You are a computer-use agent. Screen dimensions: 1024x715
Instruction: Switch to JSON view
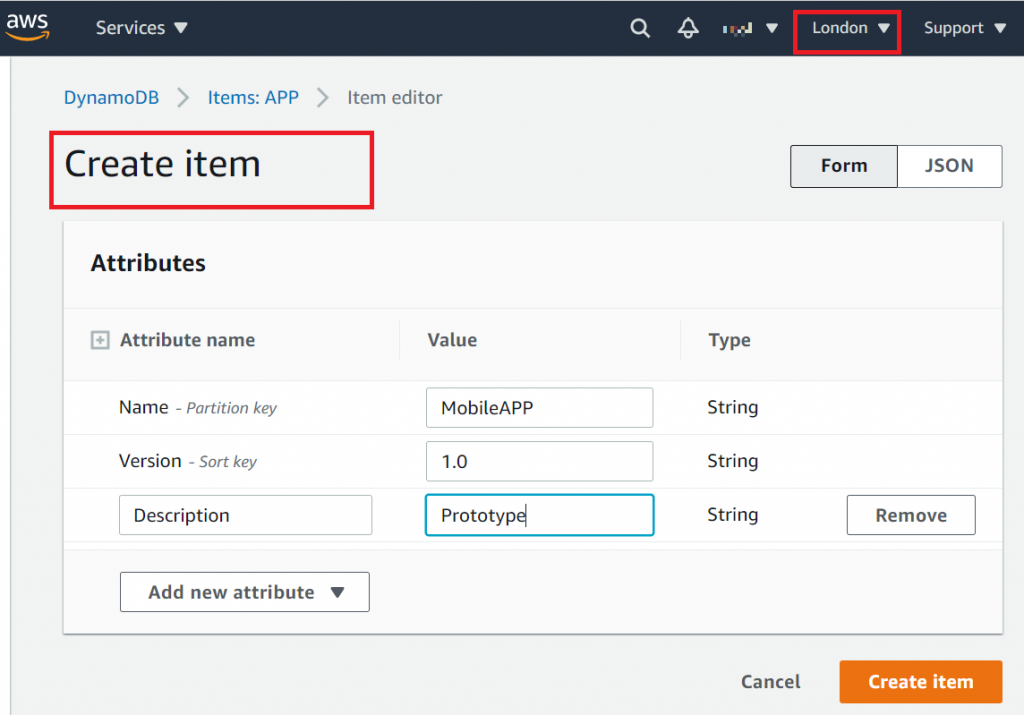(x=949, y=166)
